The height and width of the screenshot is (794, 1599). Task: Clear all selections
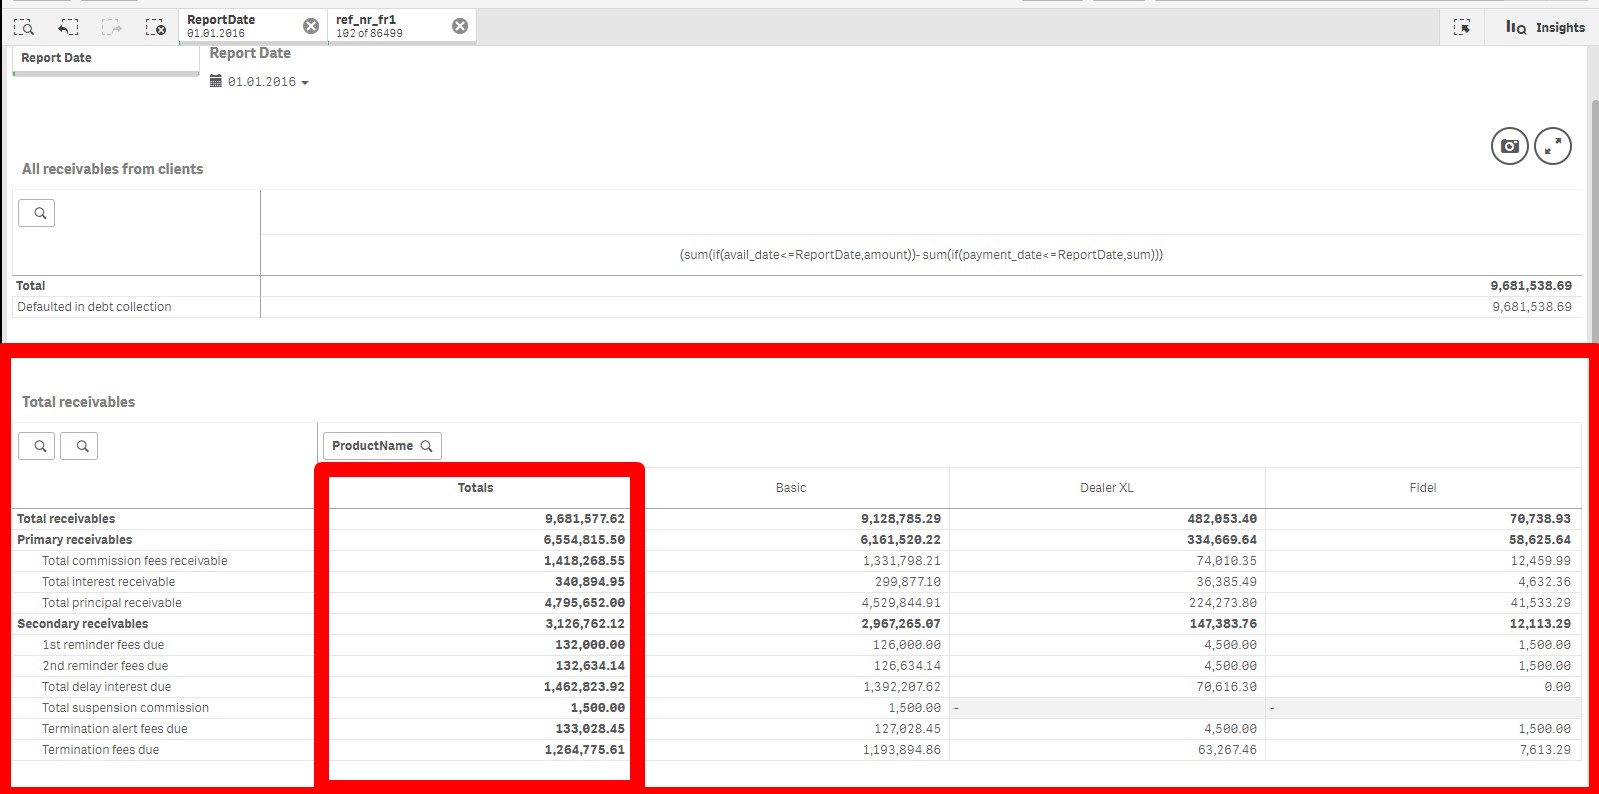coord(155,27)
